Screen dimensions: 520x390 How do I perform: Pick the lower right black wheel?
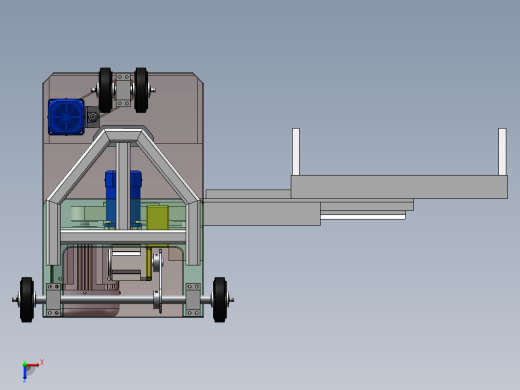(x=220, y=299)
